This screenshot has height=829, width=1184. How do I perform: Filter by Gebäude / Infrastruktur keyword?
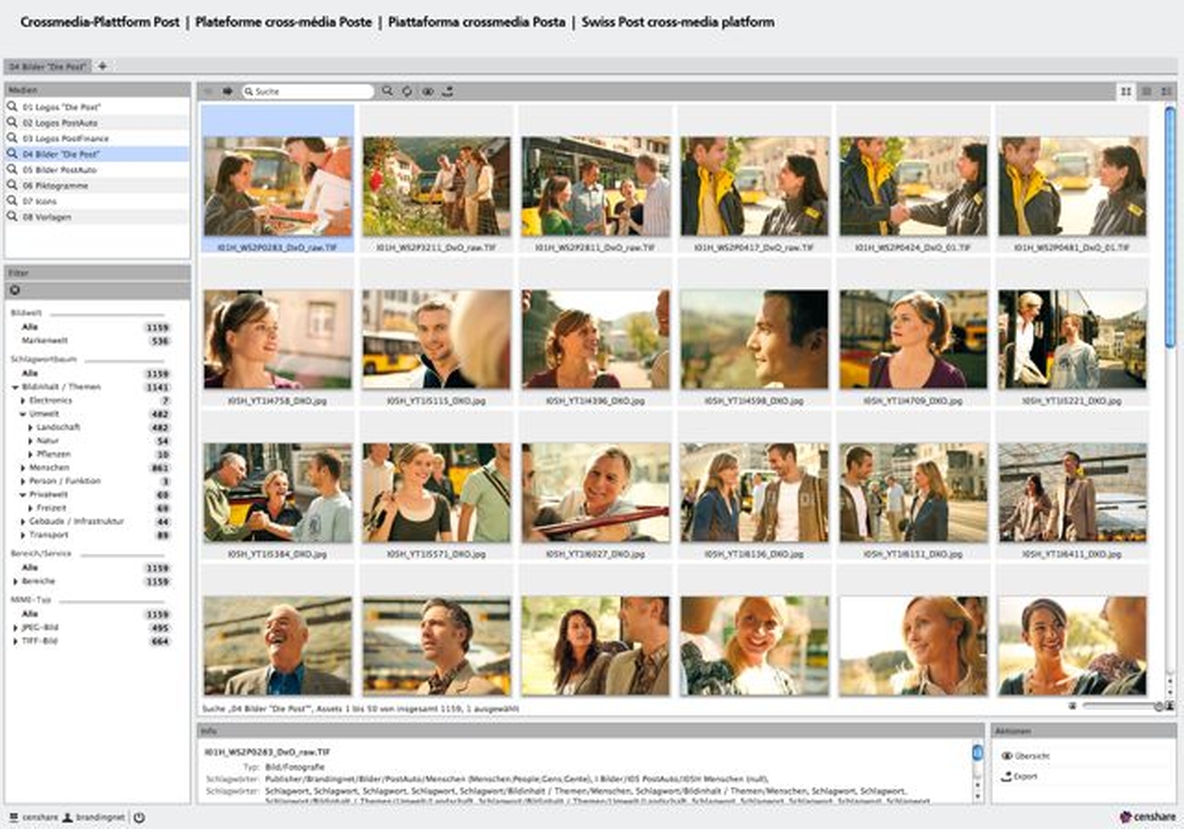(x=76, y=522)
